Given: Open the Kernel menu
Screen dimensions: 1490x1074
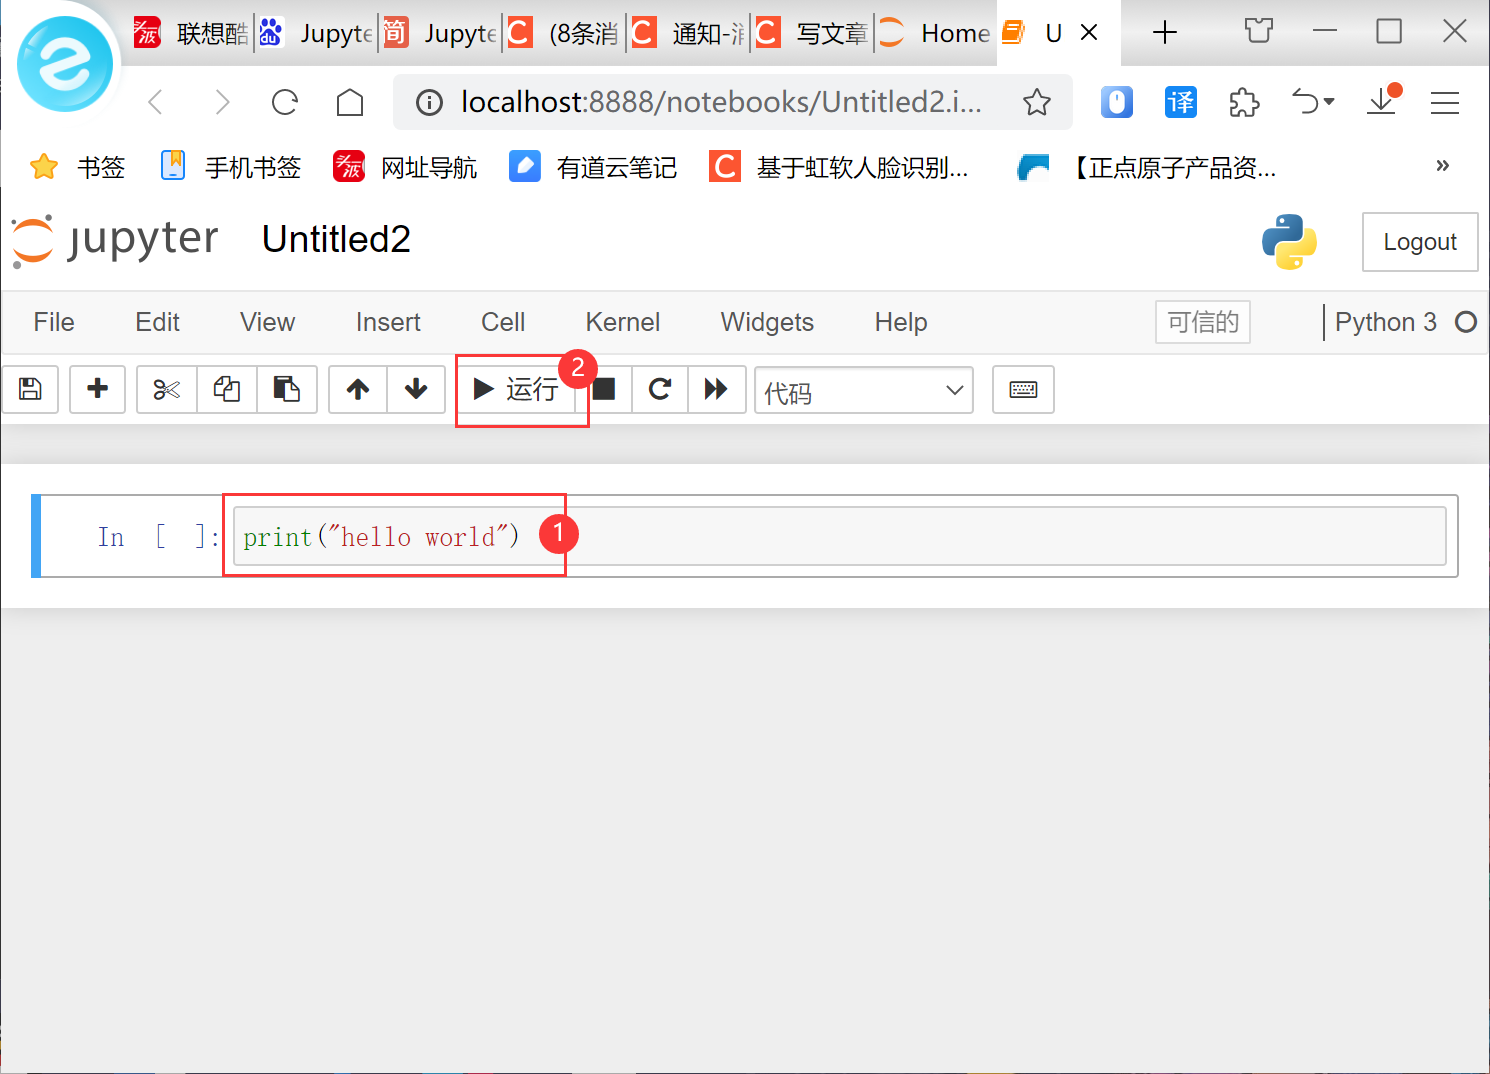Looking at the screenshot, I should (x=622, y=322).
